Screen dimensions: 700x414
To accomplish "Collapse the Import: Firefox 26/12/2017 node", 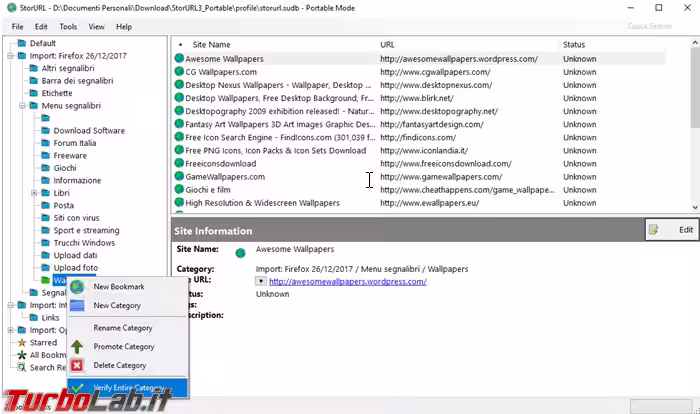I will coord(9,56).
